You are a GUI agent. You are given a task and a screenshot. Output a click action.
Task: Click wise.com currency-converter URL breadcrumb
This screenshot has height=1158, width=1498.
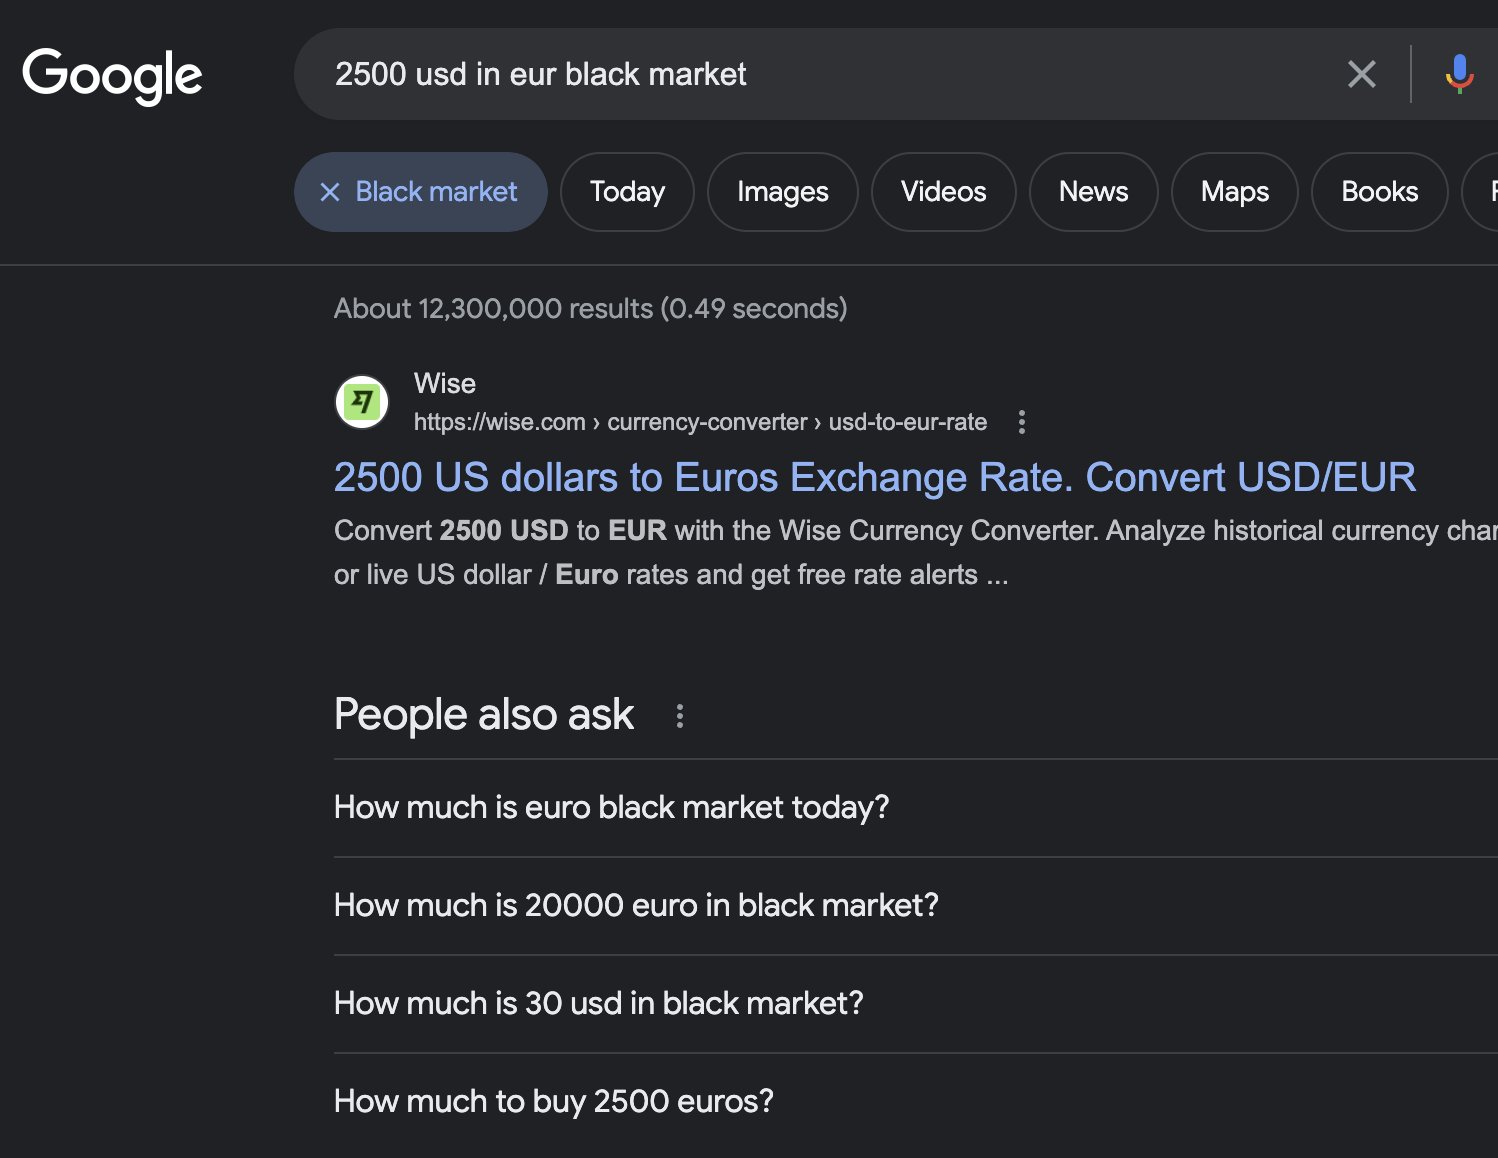700,422
